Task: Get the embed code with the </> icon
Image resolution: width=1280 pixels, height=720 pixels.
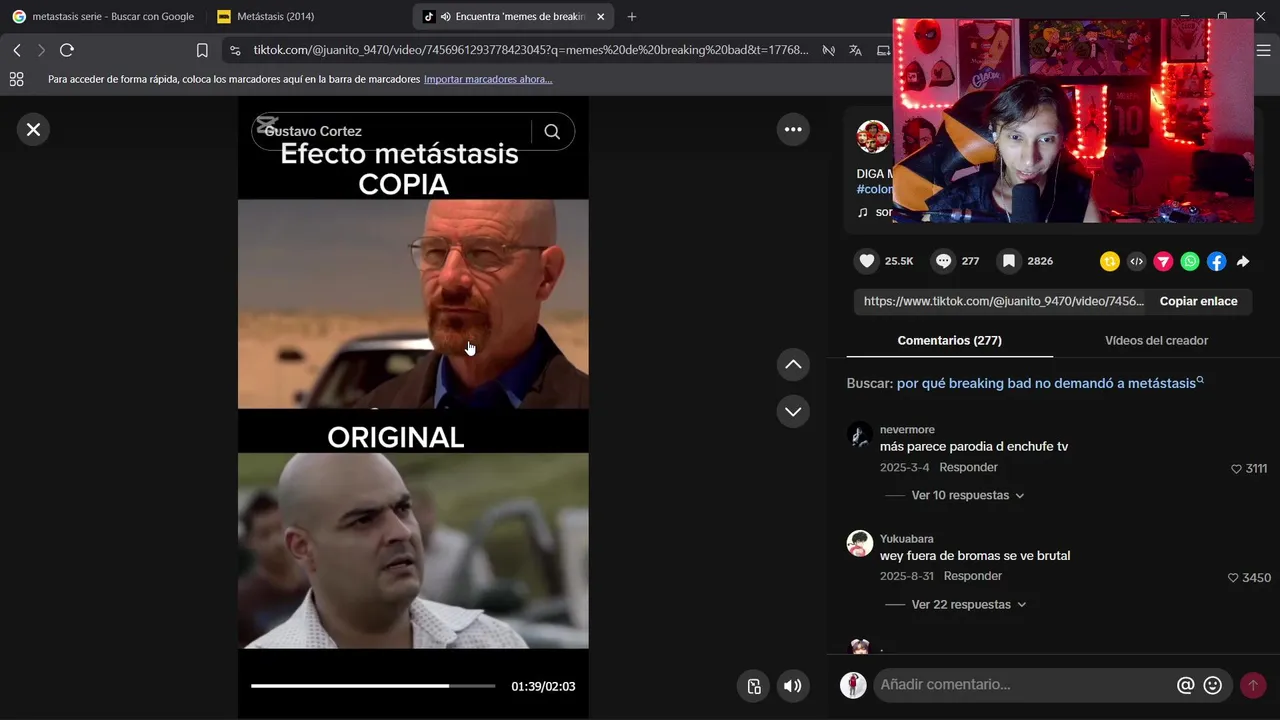Action: coord(1136,261)
